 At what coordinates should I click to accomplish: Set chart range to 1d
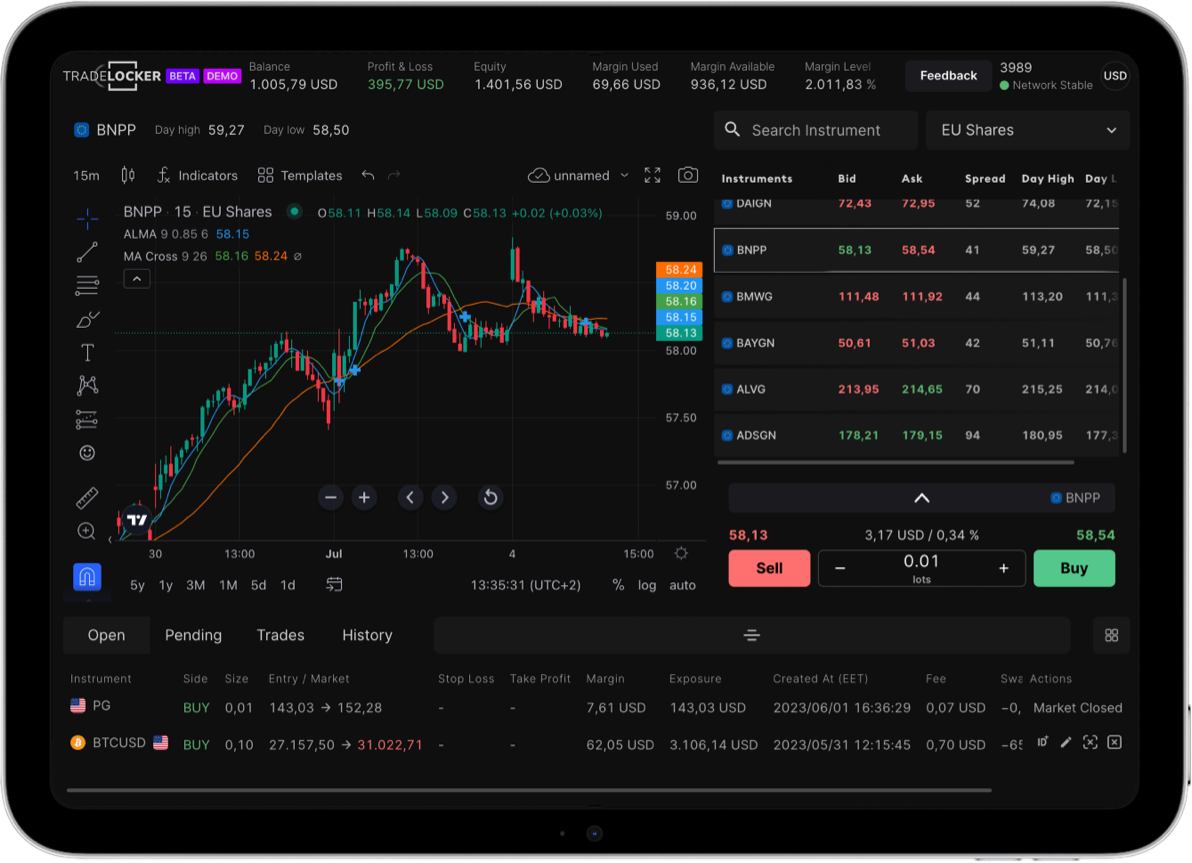pyautogui.click(x=288, y=585)
